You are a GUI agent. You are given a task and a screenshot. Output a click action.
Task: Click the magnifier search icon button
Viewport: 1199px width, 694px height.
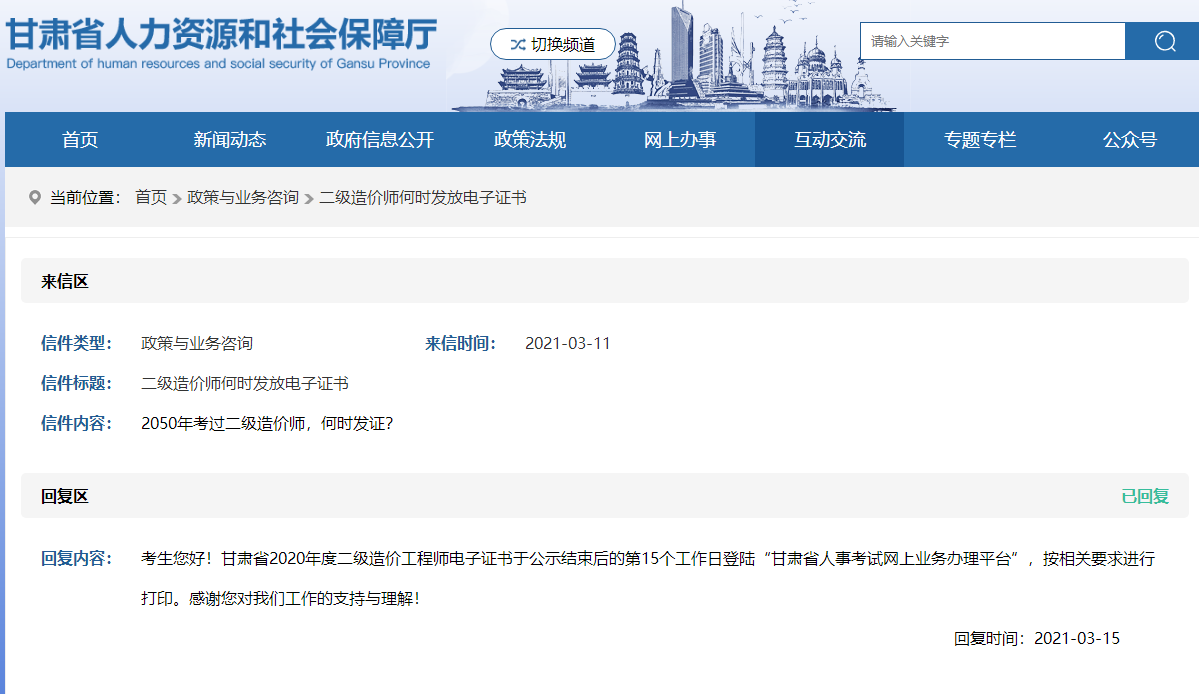point(1164,41)
